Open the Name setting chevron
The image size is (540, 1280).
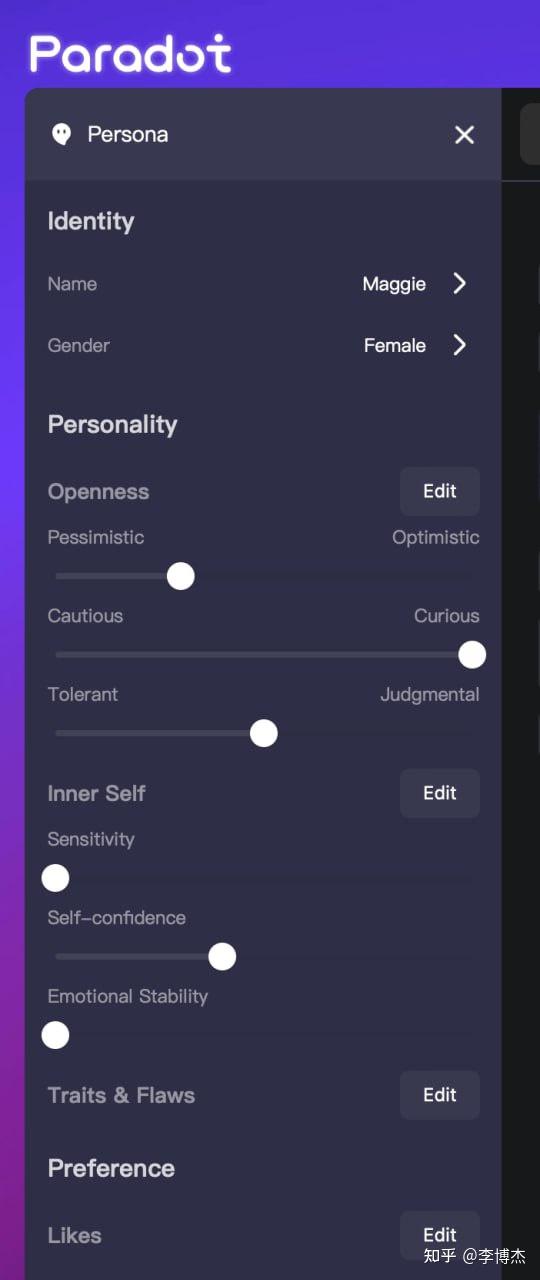coord(460,284)
